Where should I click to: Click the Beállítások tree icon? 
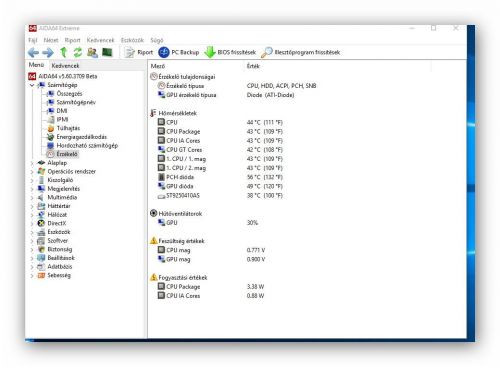click(x=41, y=258)
